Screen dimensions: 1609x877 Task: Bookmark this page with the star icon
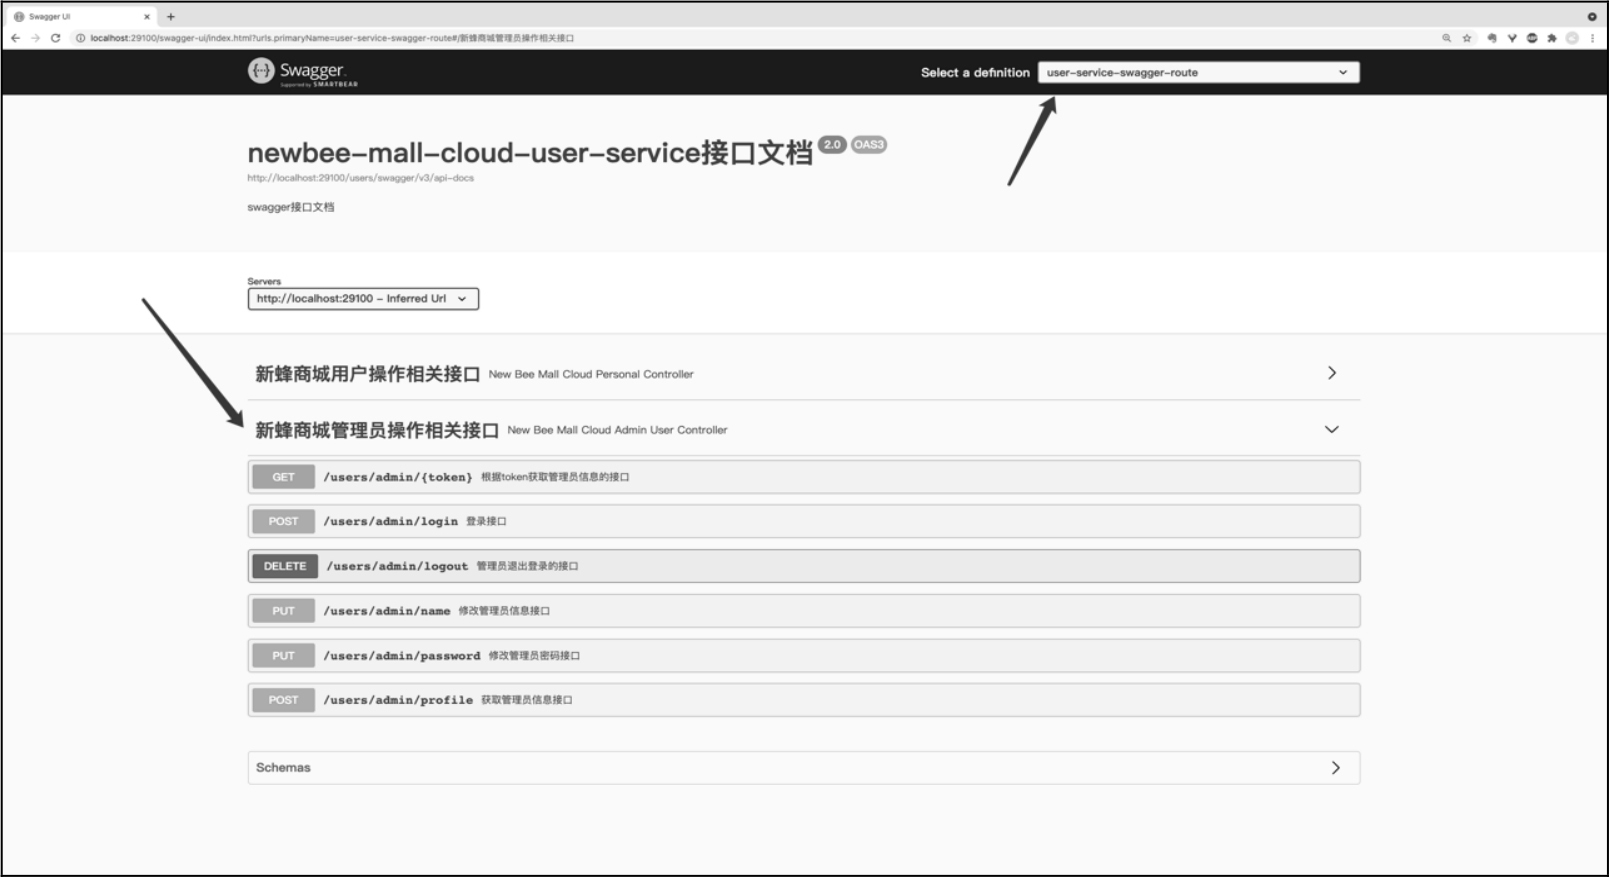pyautogui.click(x=1467, y=38)
